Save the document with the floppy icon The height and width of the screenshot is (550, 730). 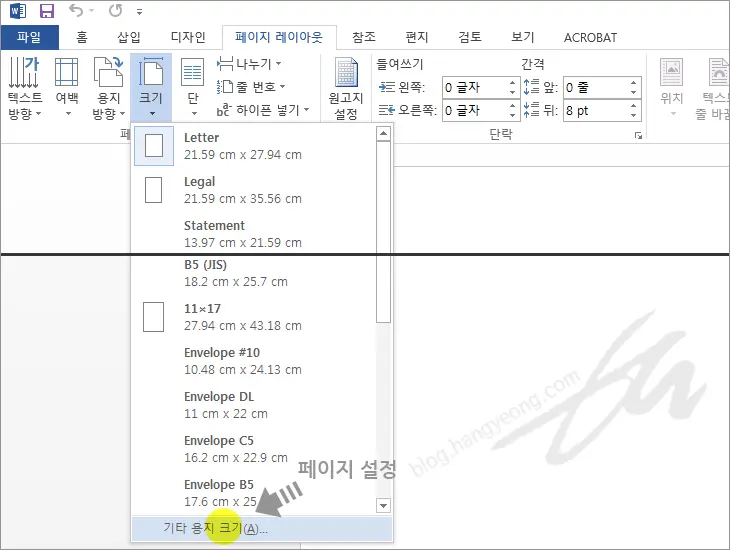[47, 10]
